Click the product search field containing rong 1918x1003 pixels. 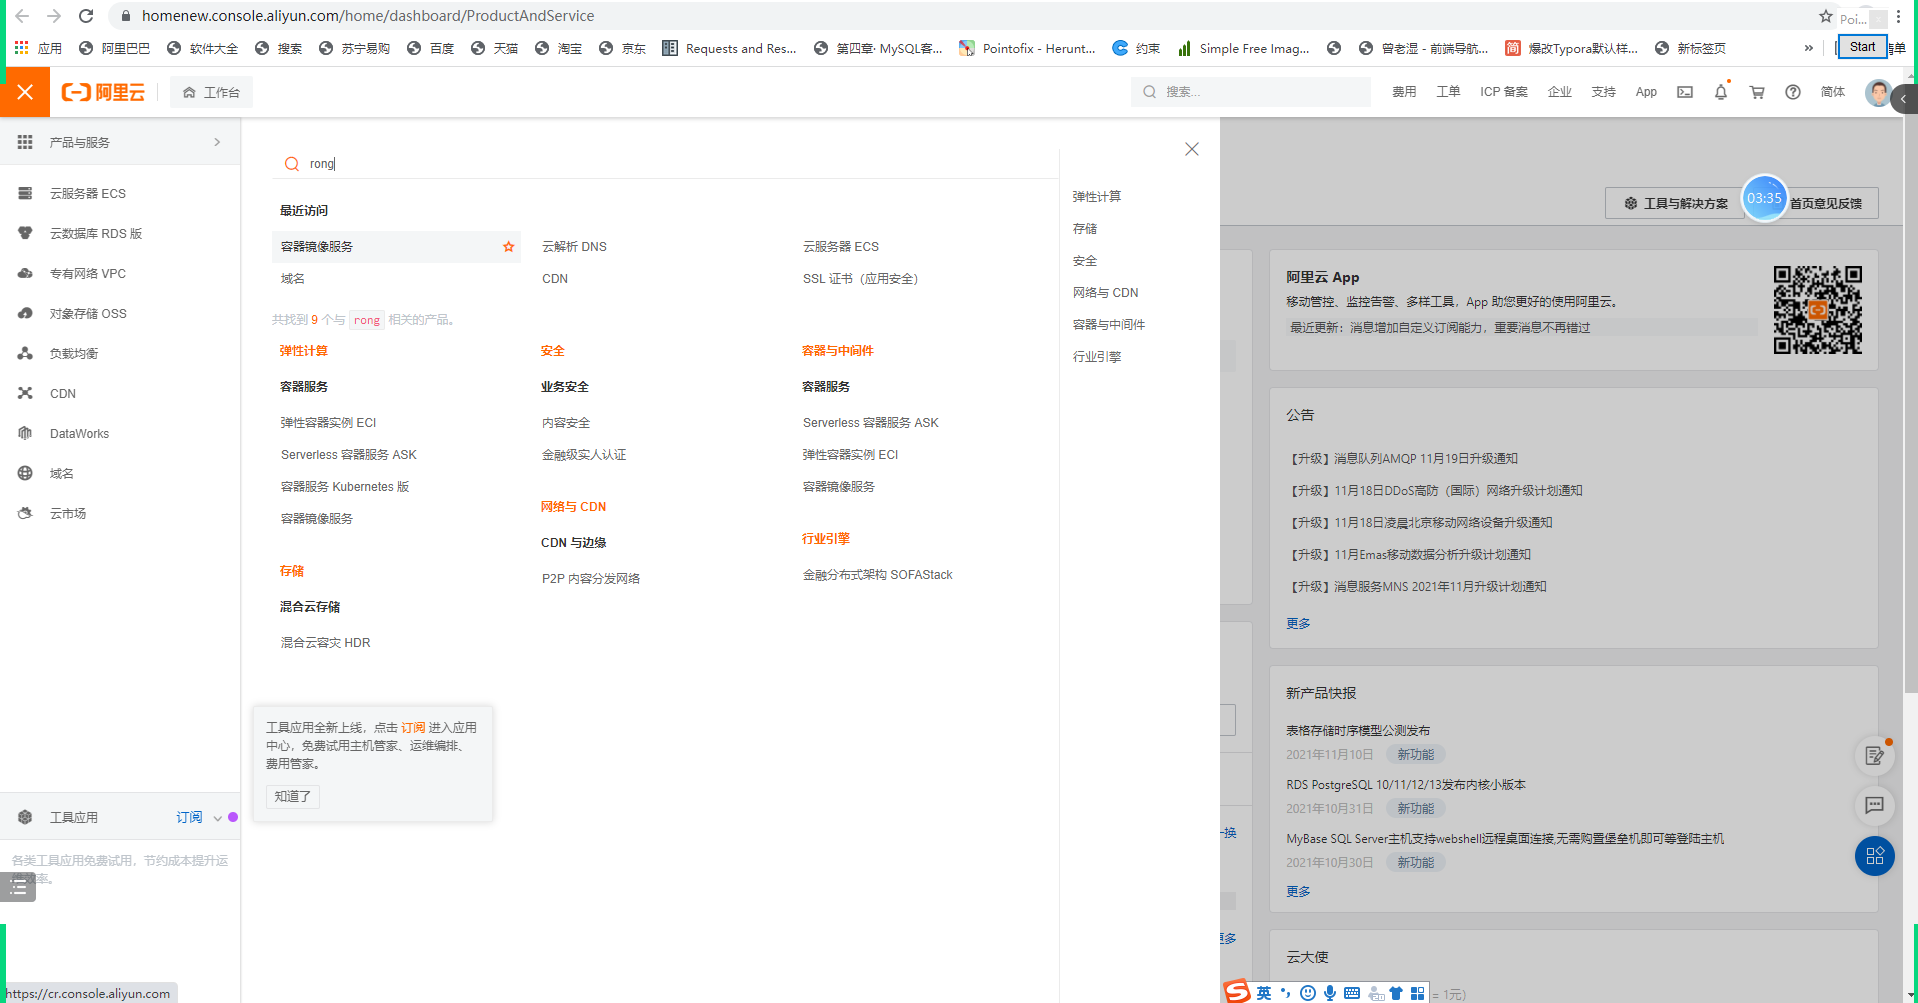[x=665, y=163]
